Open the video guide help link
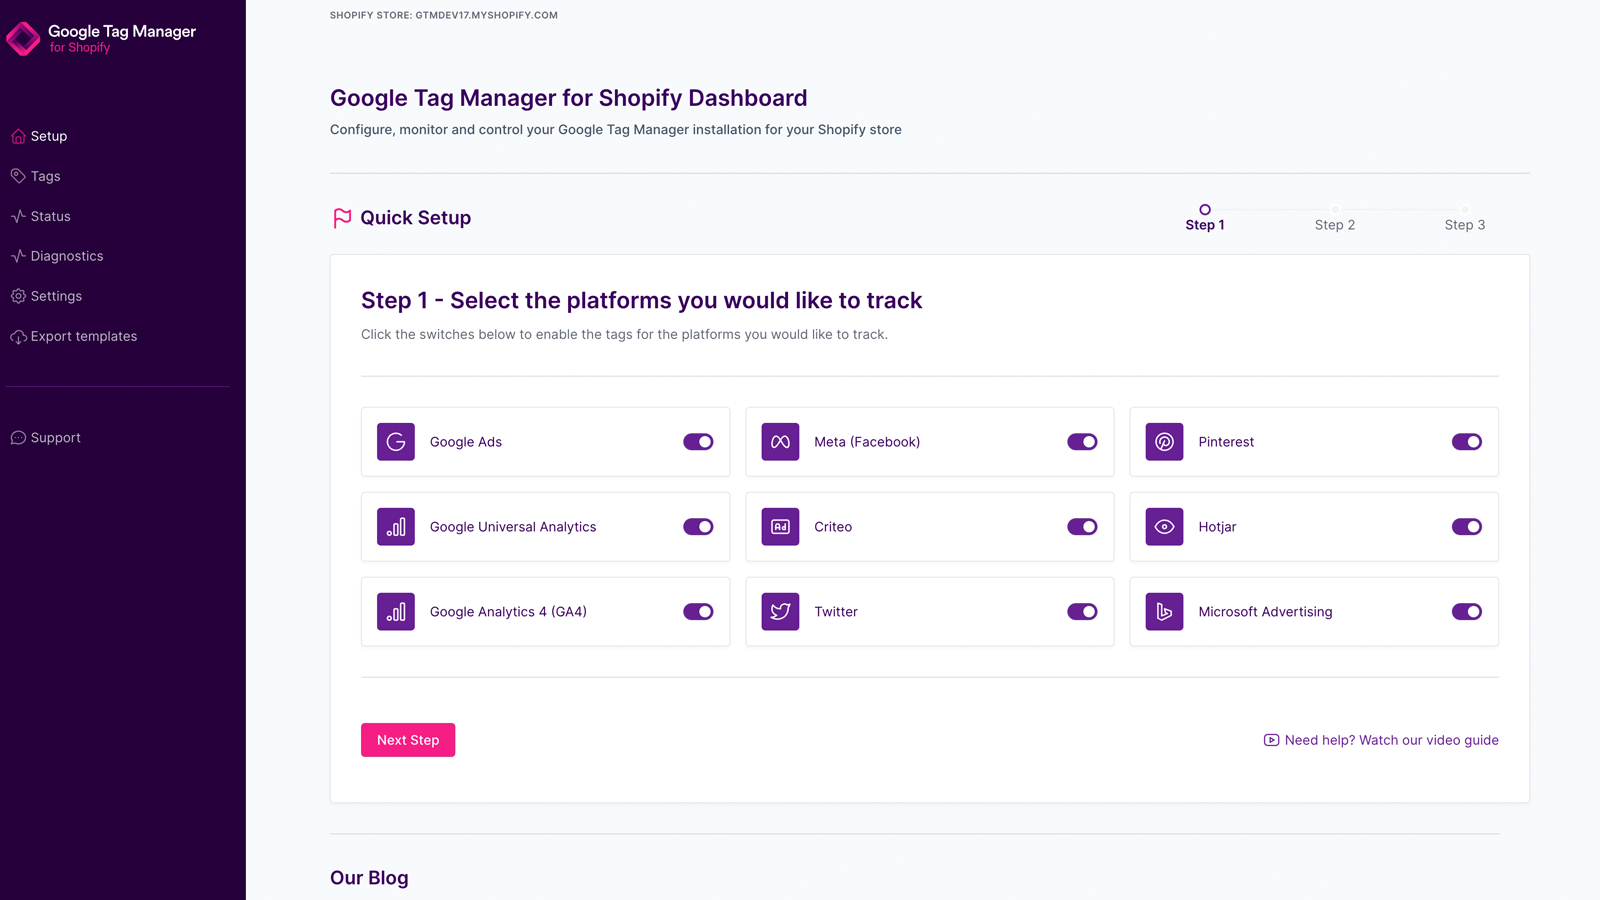This screenshot has height=900, width=1600. point(1390,740)
